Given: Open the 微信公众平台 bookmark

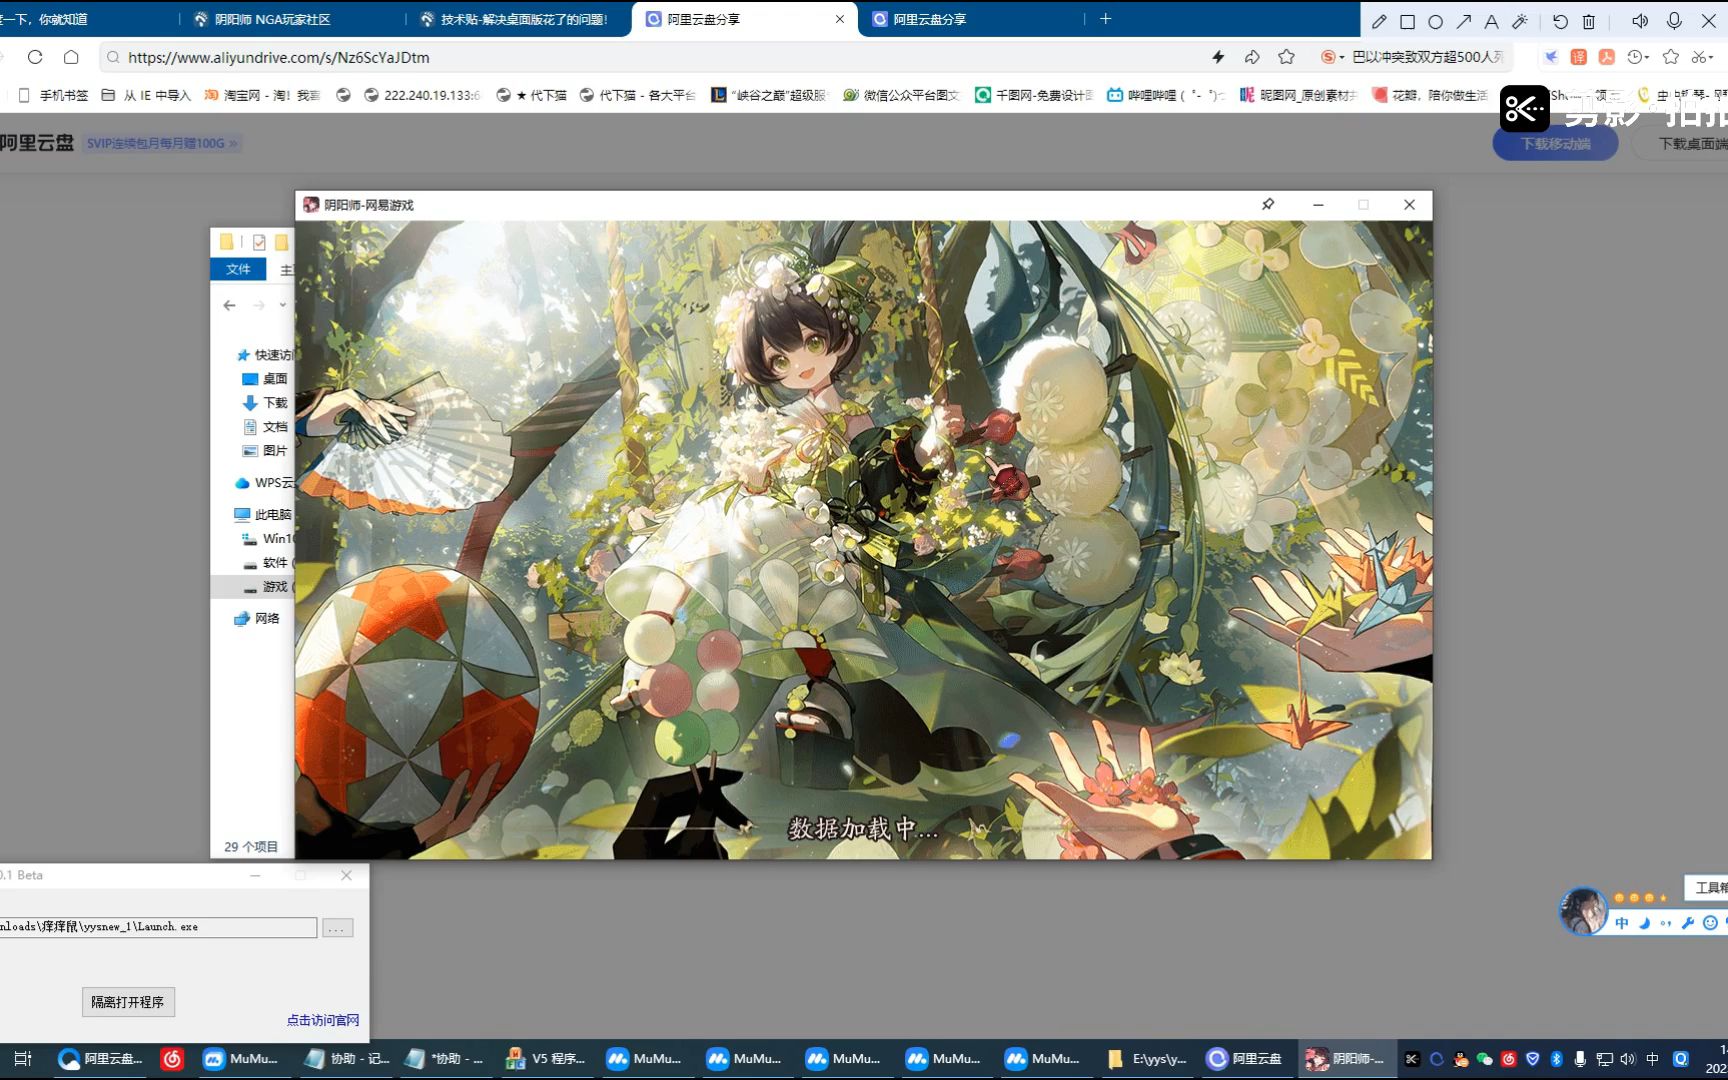Looking at the screenshot, I should [x=901, y=95].
